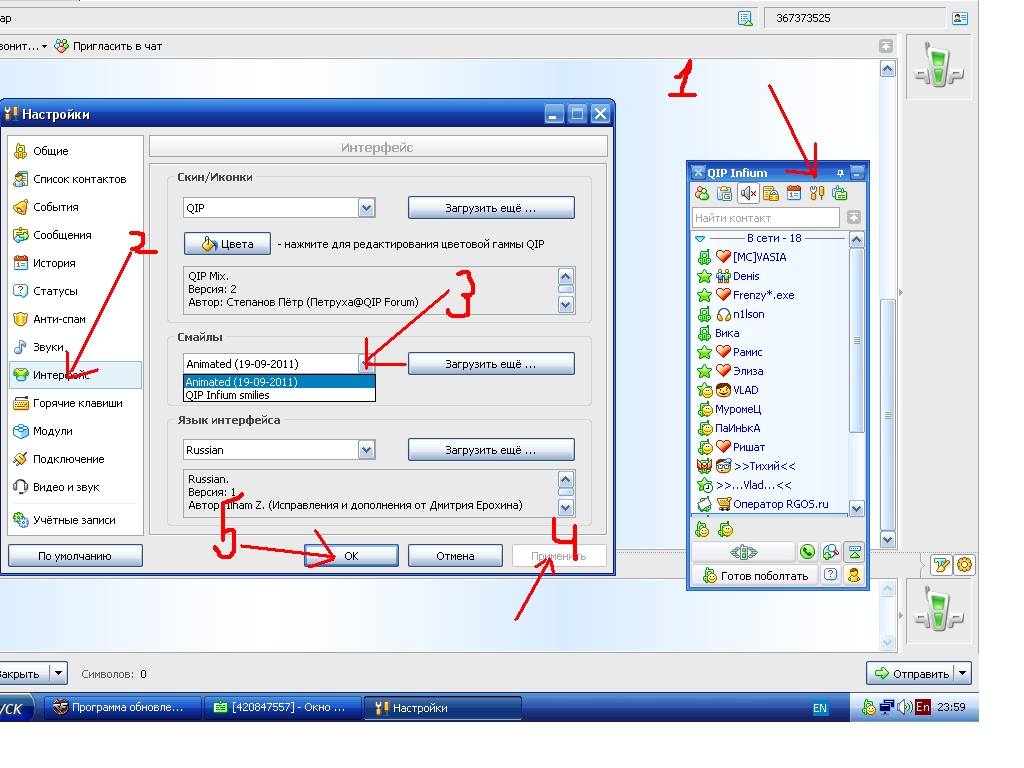Click the Звуки music note icon
The height and width of the screenshot is (768, 1024).
(x=21, y=347)
